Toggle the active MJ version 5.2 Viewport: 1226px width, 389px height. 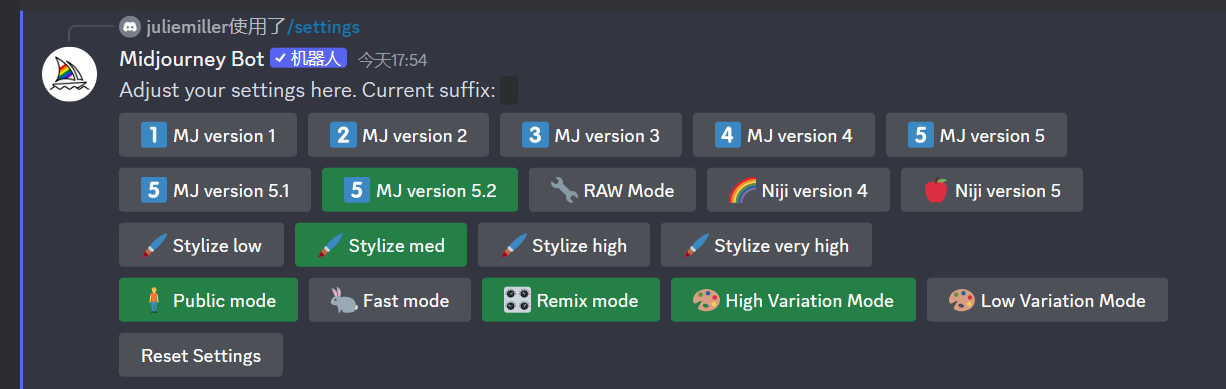point(420,190)
